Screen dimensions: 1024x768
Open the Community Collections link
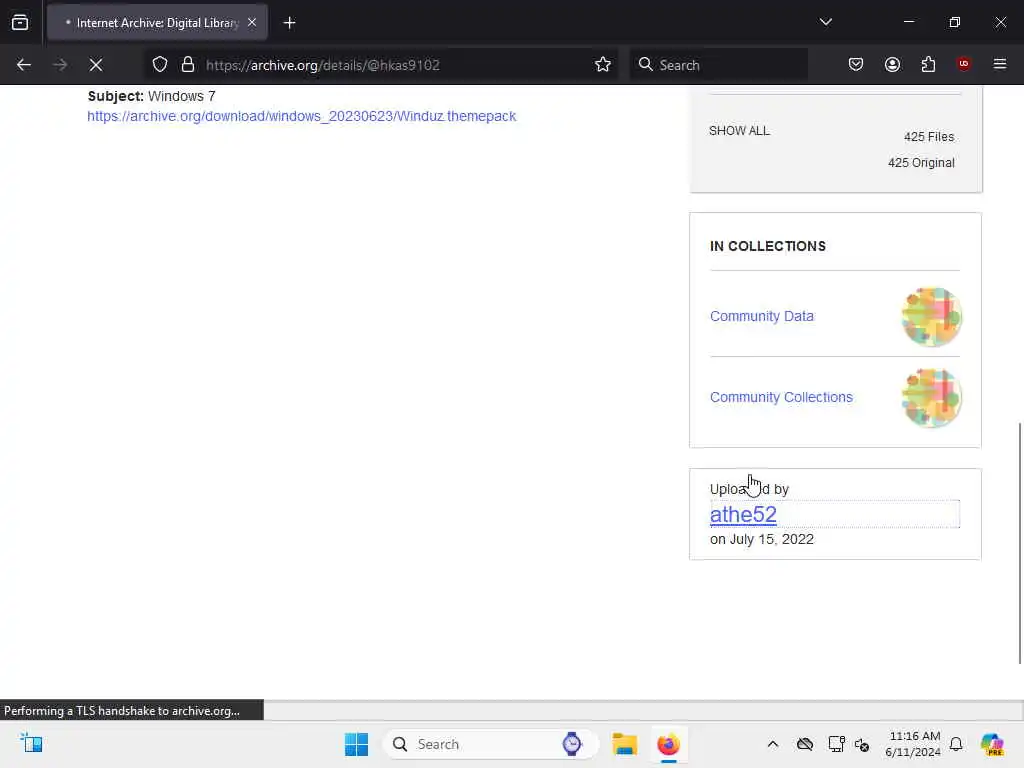(781, 397)
